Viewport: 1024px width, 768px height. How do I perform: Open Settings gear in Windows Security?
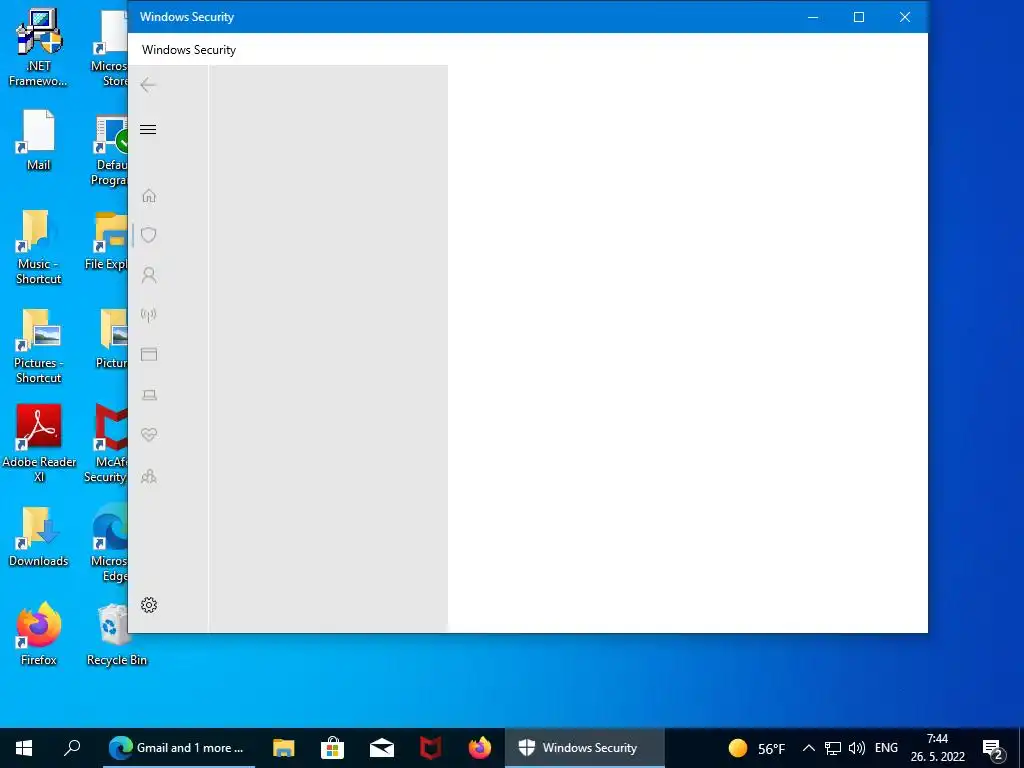pyautogui.click(x=149, y=605)
